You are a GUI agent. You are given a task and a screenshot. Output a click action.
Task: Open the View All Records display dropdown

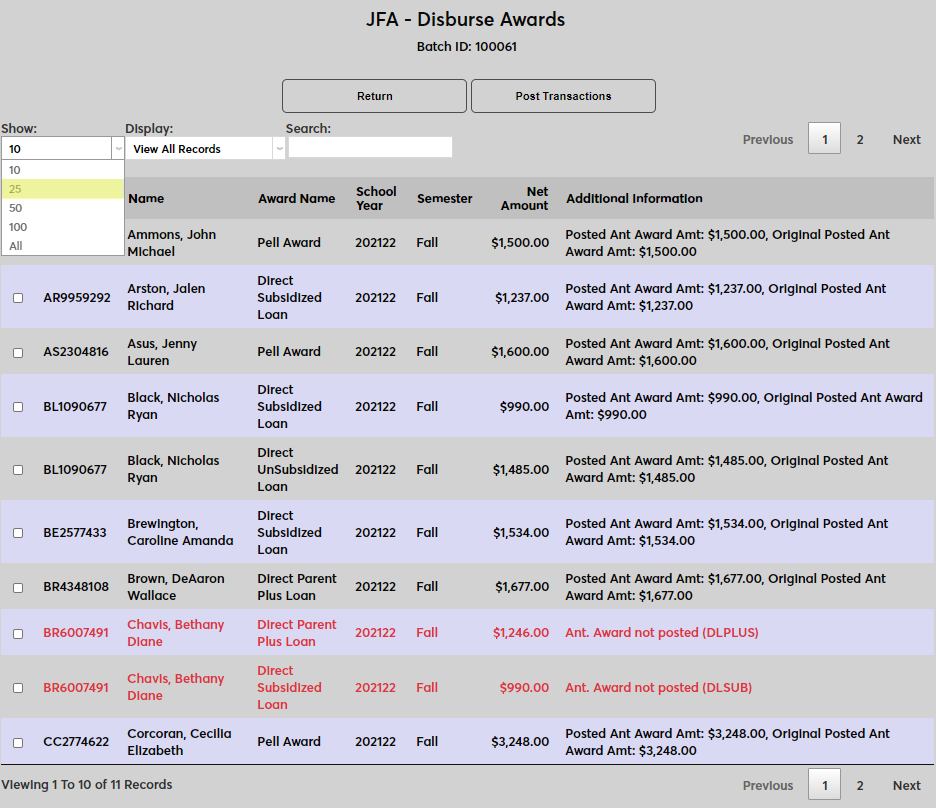click(x=205, y=149)
